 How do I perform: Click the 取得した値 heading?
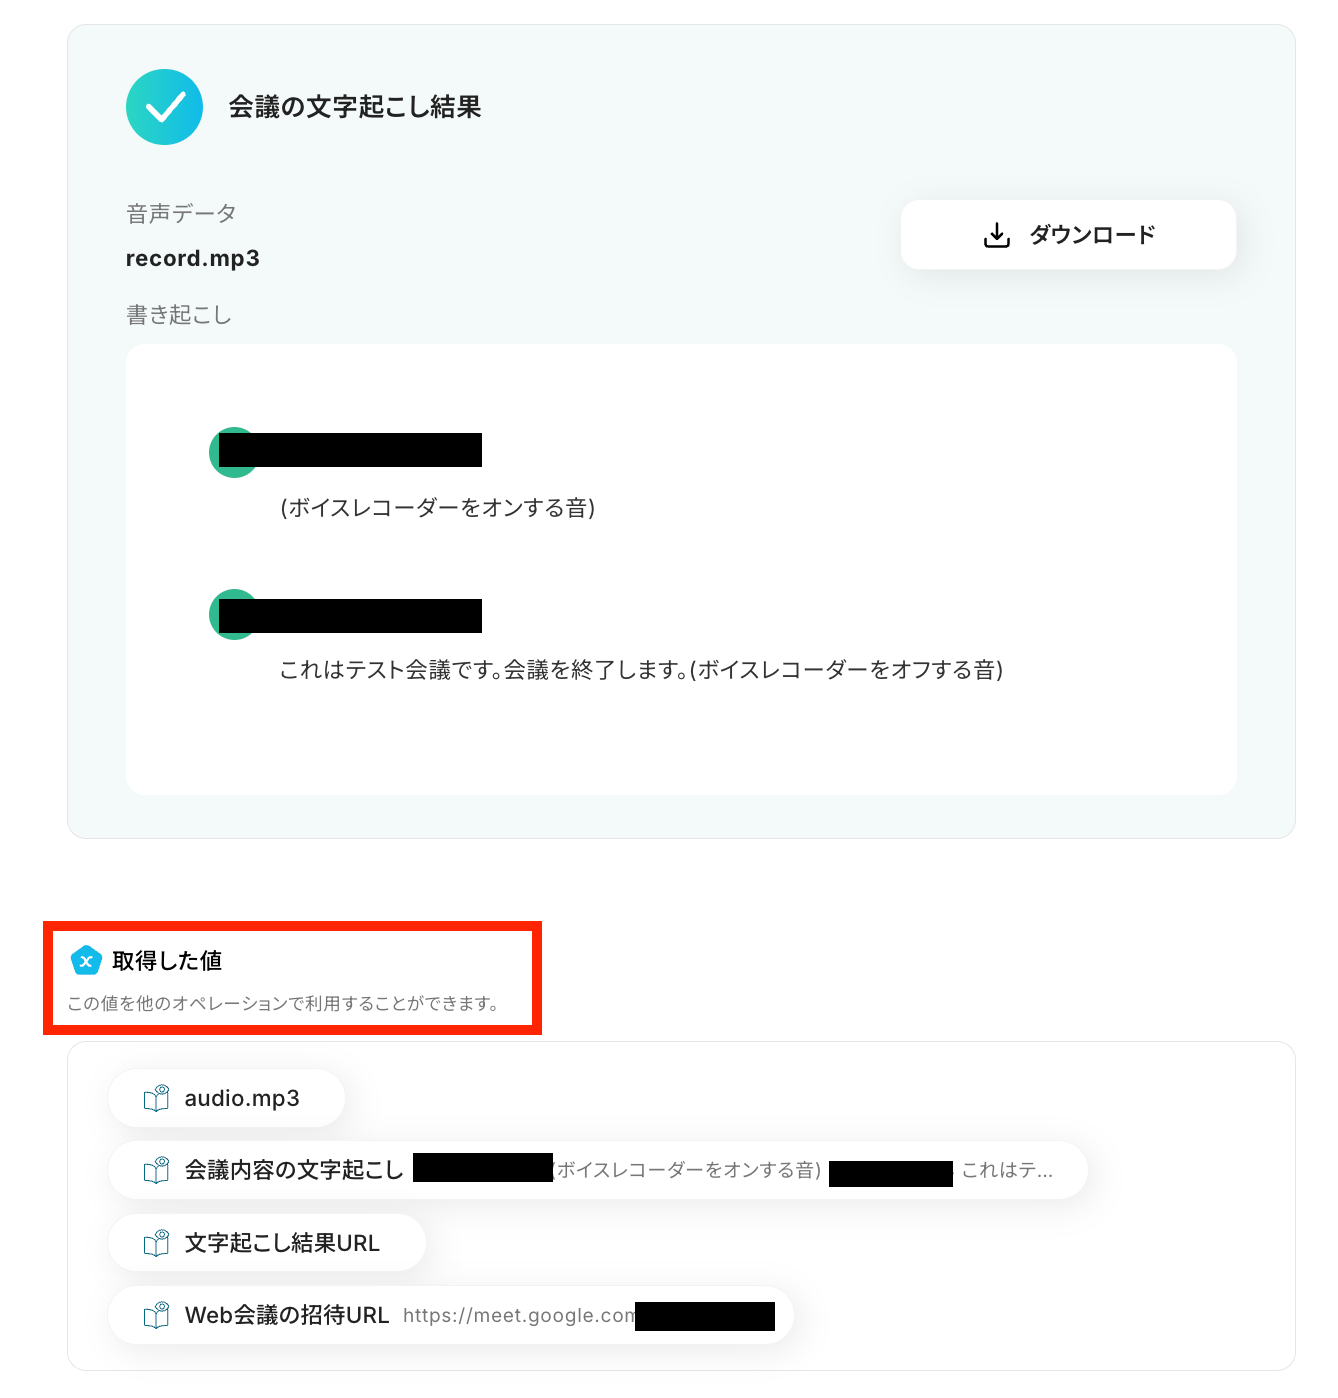click(x=167, y=961)
